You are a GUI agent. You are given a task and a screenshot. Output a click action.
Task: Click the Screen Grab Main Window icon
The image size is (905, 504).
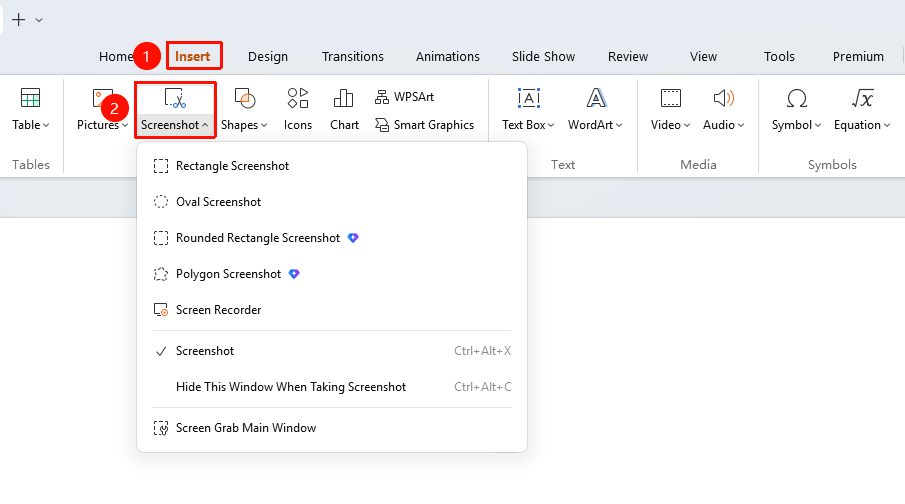[161, 428]
